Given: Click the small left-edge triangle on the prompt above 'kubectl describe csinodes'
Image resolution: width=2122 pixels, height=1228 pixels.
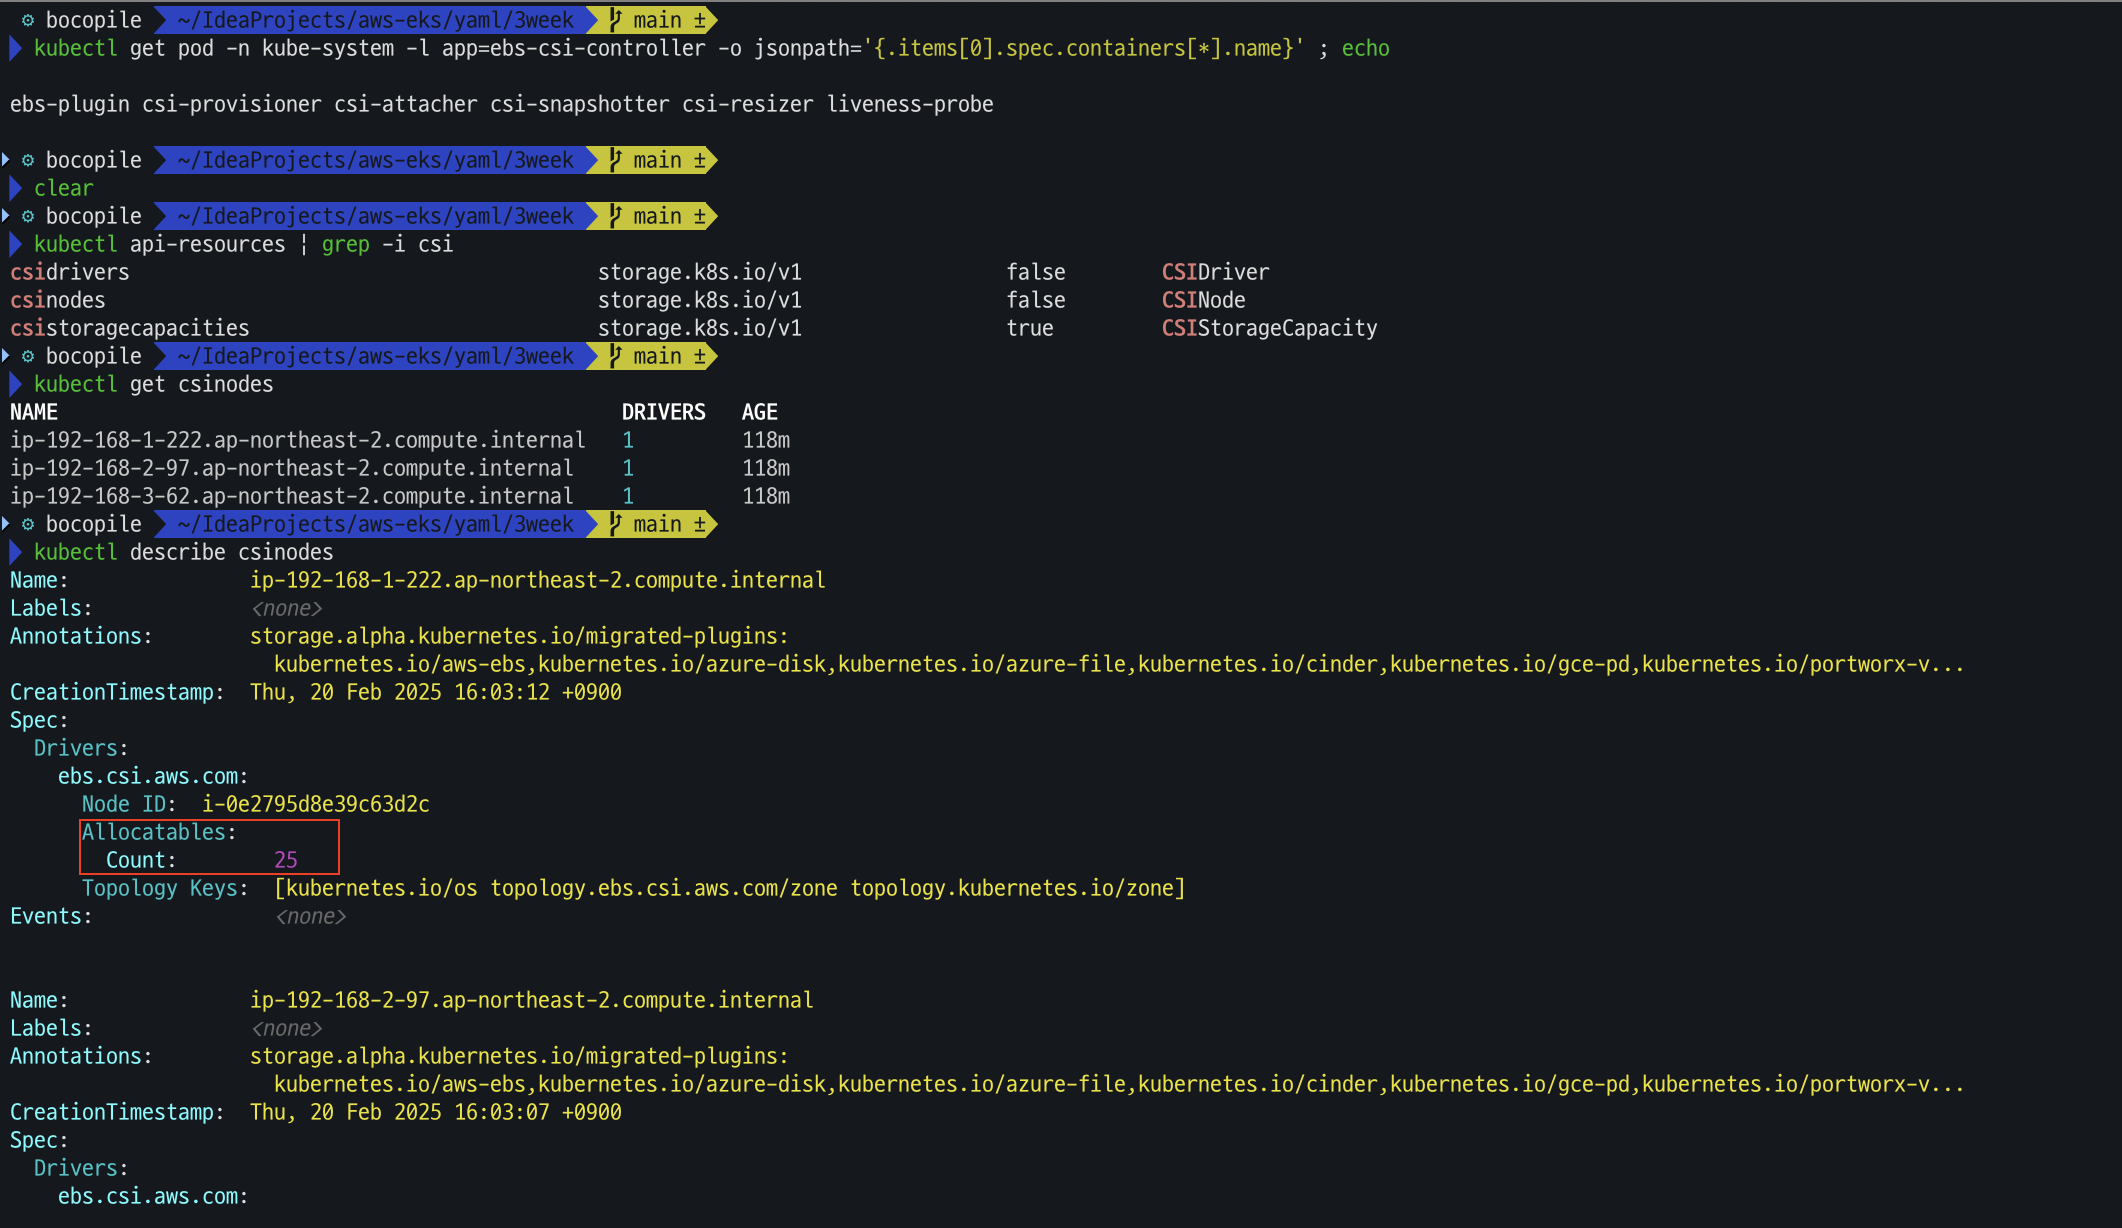Looking at the screenshot, I should tap(6, 524).
